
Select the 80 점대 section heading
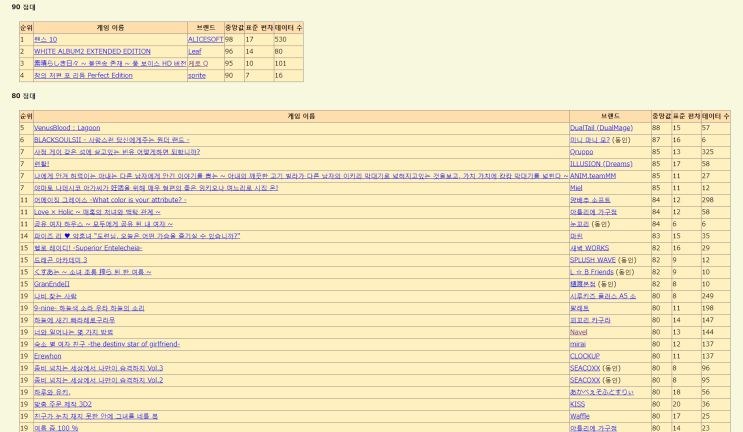click(23, 96)
